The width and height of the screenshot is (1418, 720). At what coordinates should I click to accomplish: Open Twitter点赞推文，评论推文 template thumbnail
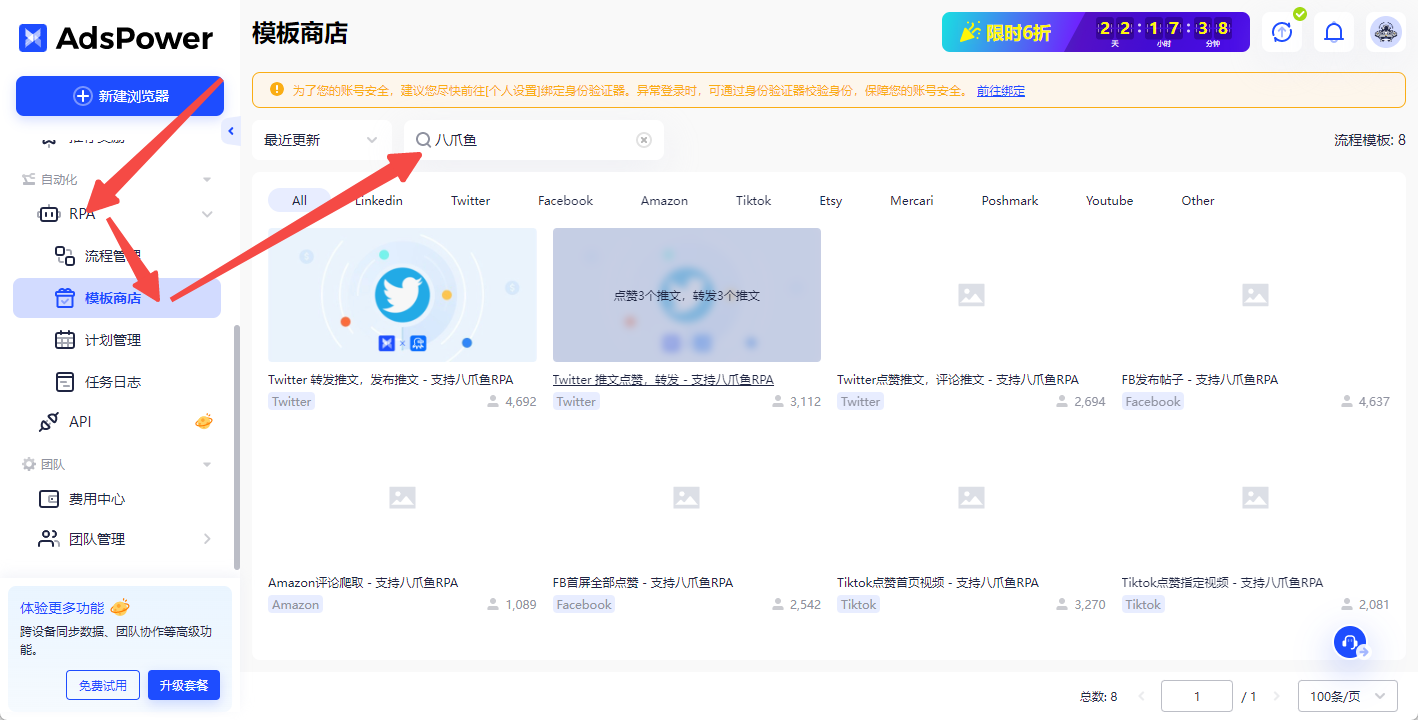(x=971, y=295)
